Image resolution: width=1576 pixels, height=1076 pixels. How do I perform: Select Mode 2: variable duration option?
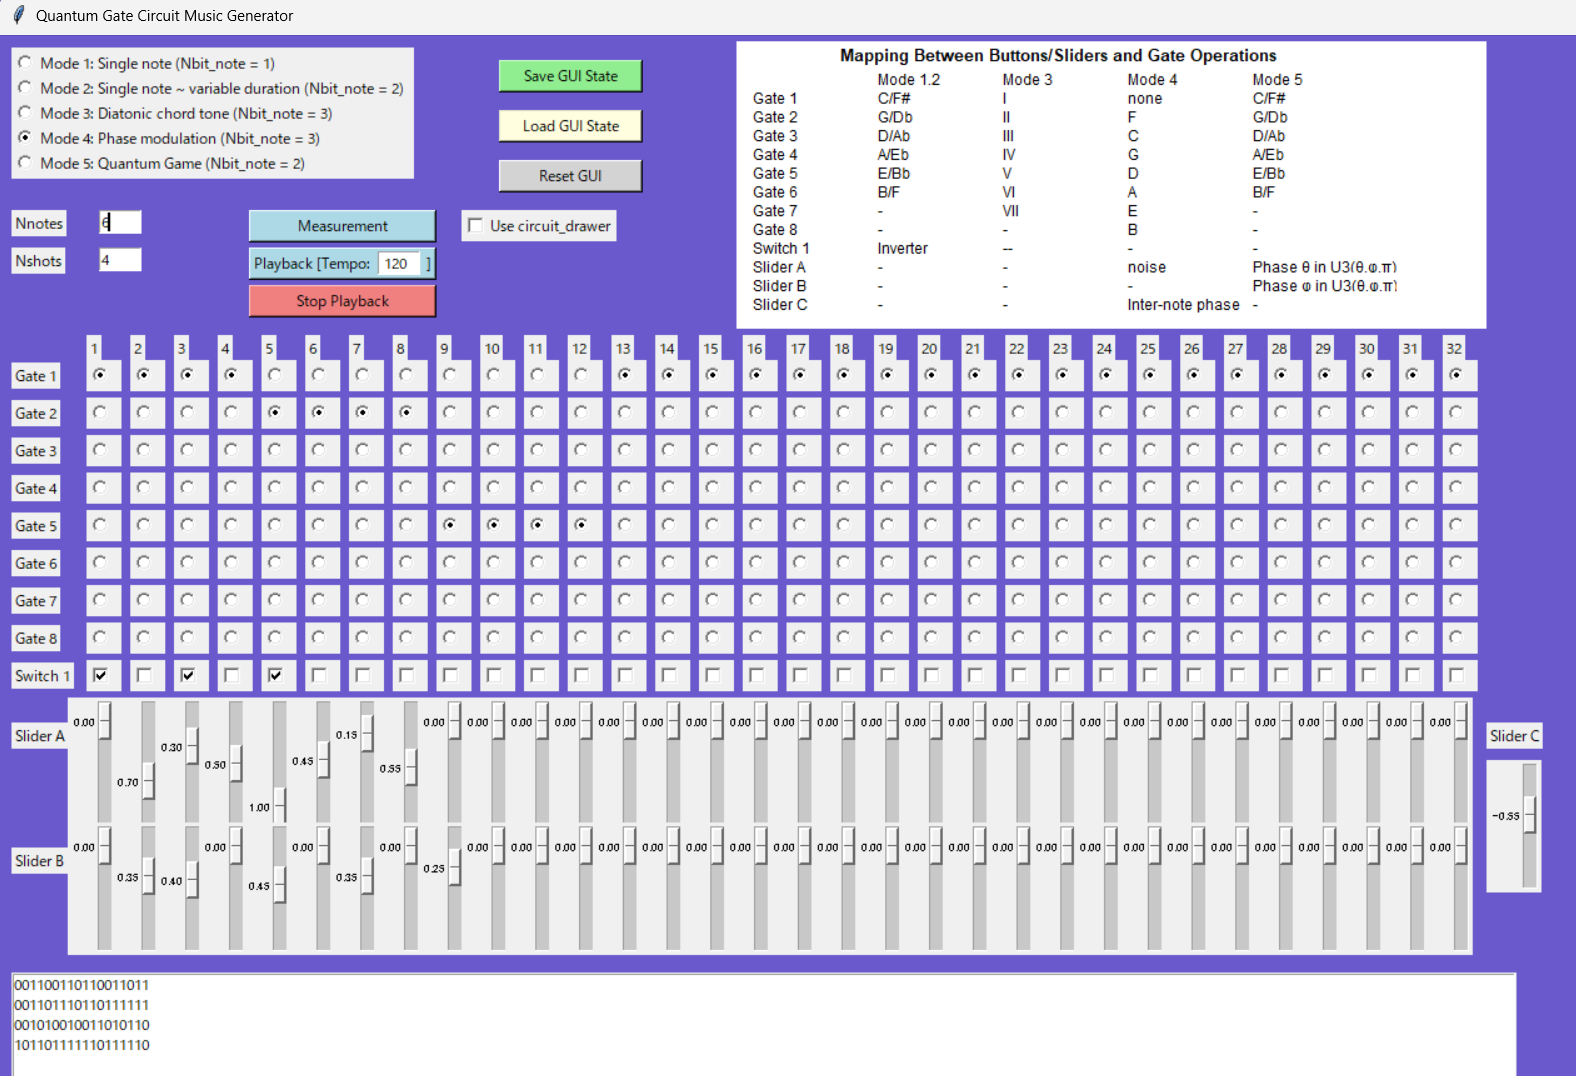(x=25, y=88)
